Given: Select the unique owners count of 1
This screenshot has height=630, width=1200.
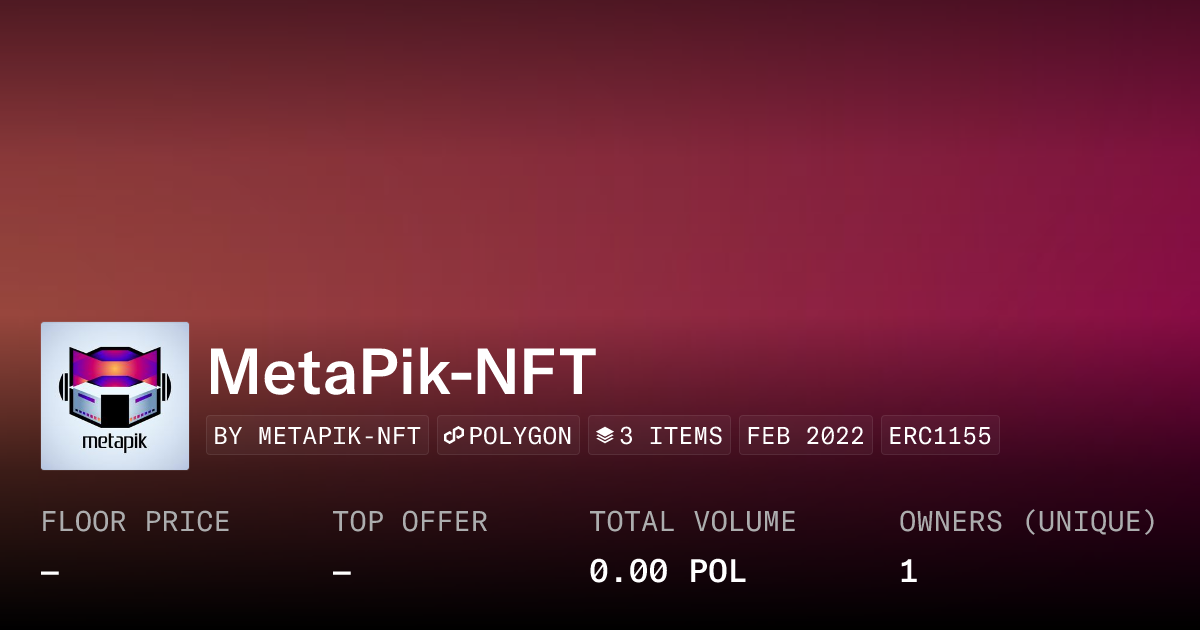Looking at the screenshot, I should click(x=908, y=572).
